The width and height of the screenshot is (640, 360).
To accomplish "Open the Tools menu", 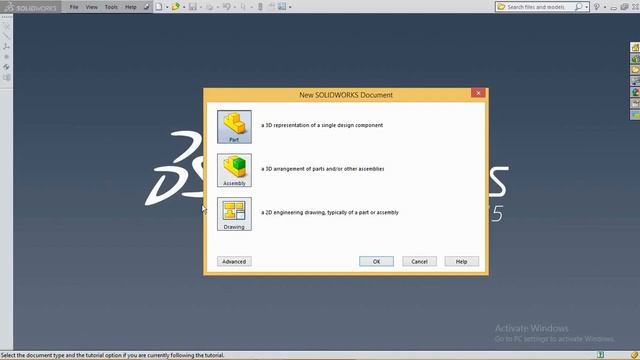I will 111,7.
